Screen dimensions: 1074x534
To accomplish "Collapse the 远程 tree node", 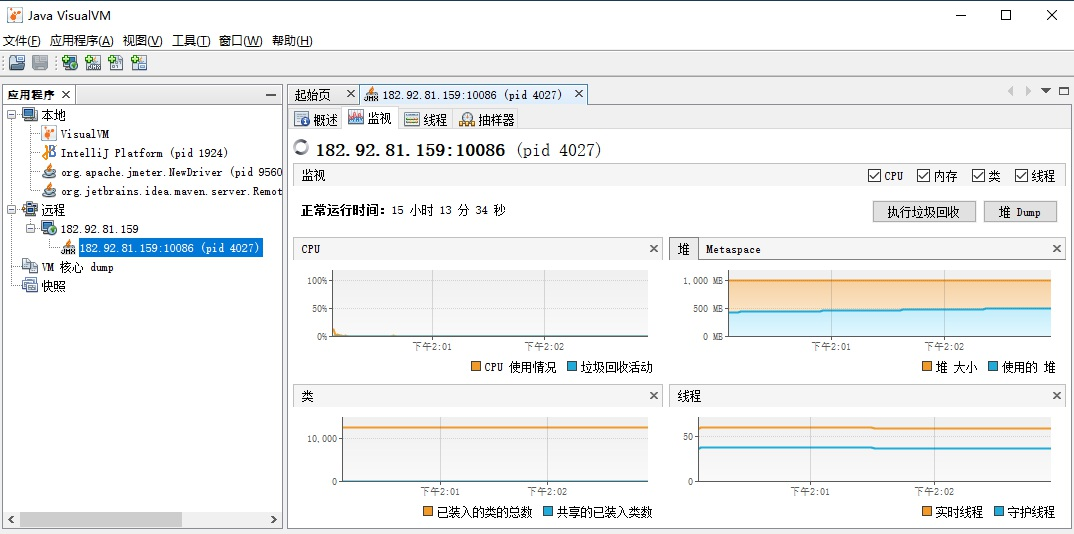I will 12,210.
